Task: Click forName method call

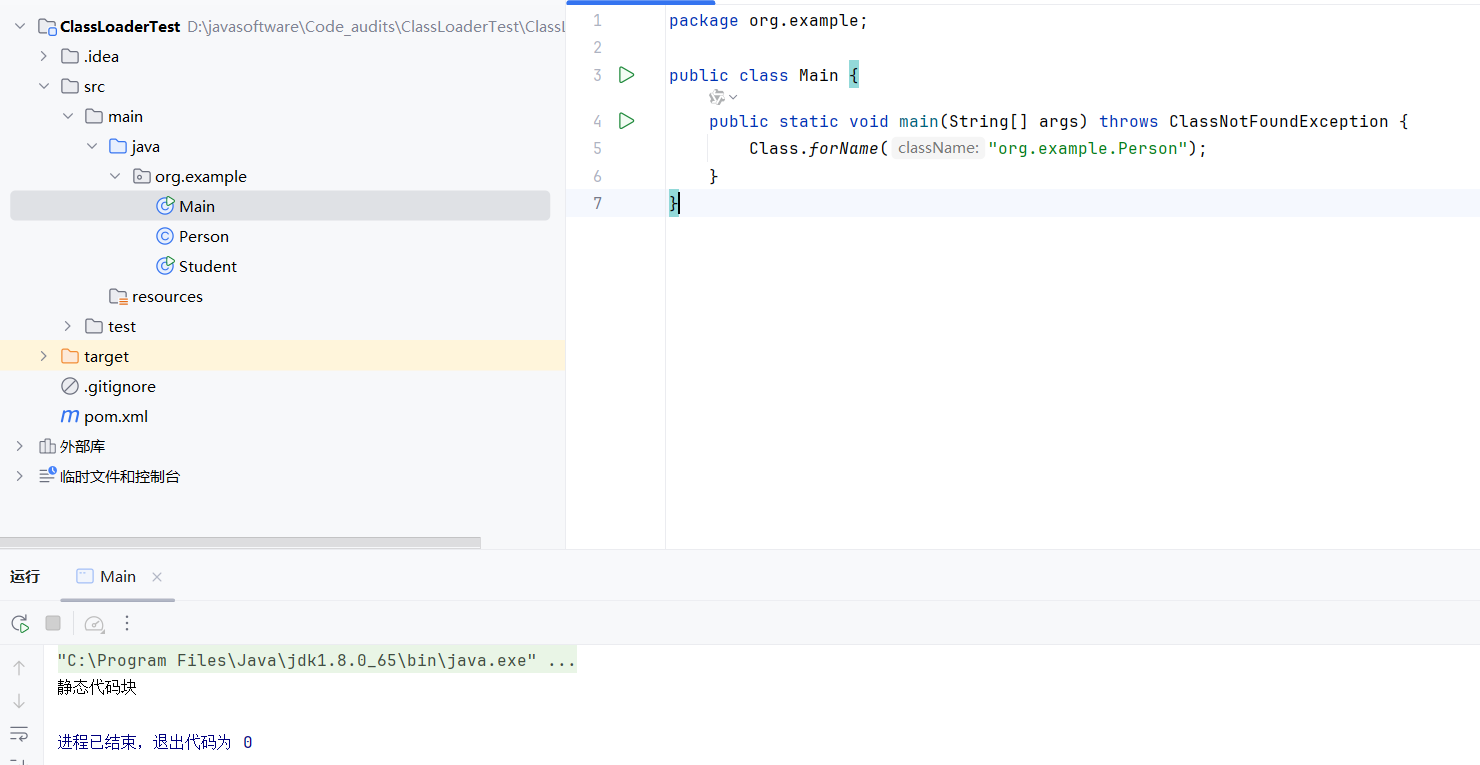Action: click(x=843, y=148)
